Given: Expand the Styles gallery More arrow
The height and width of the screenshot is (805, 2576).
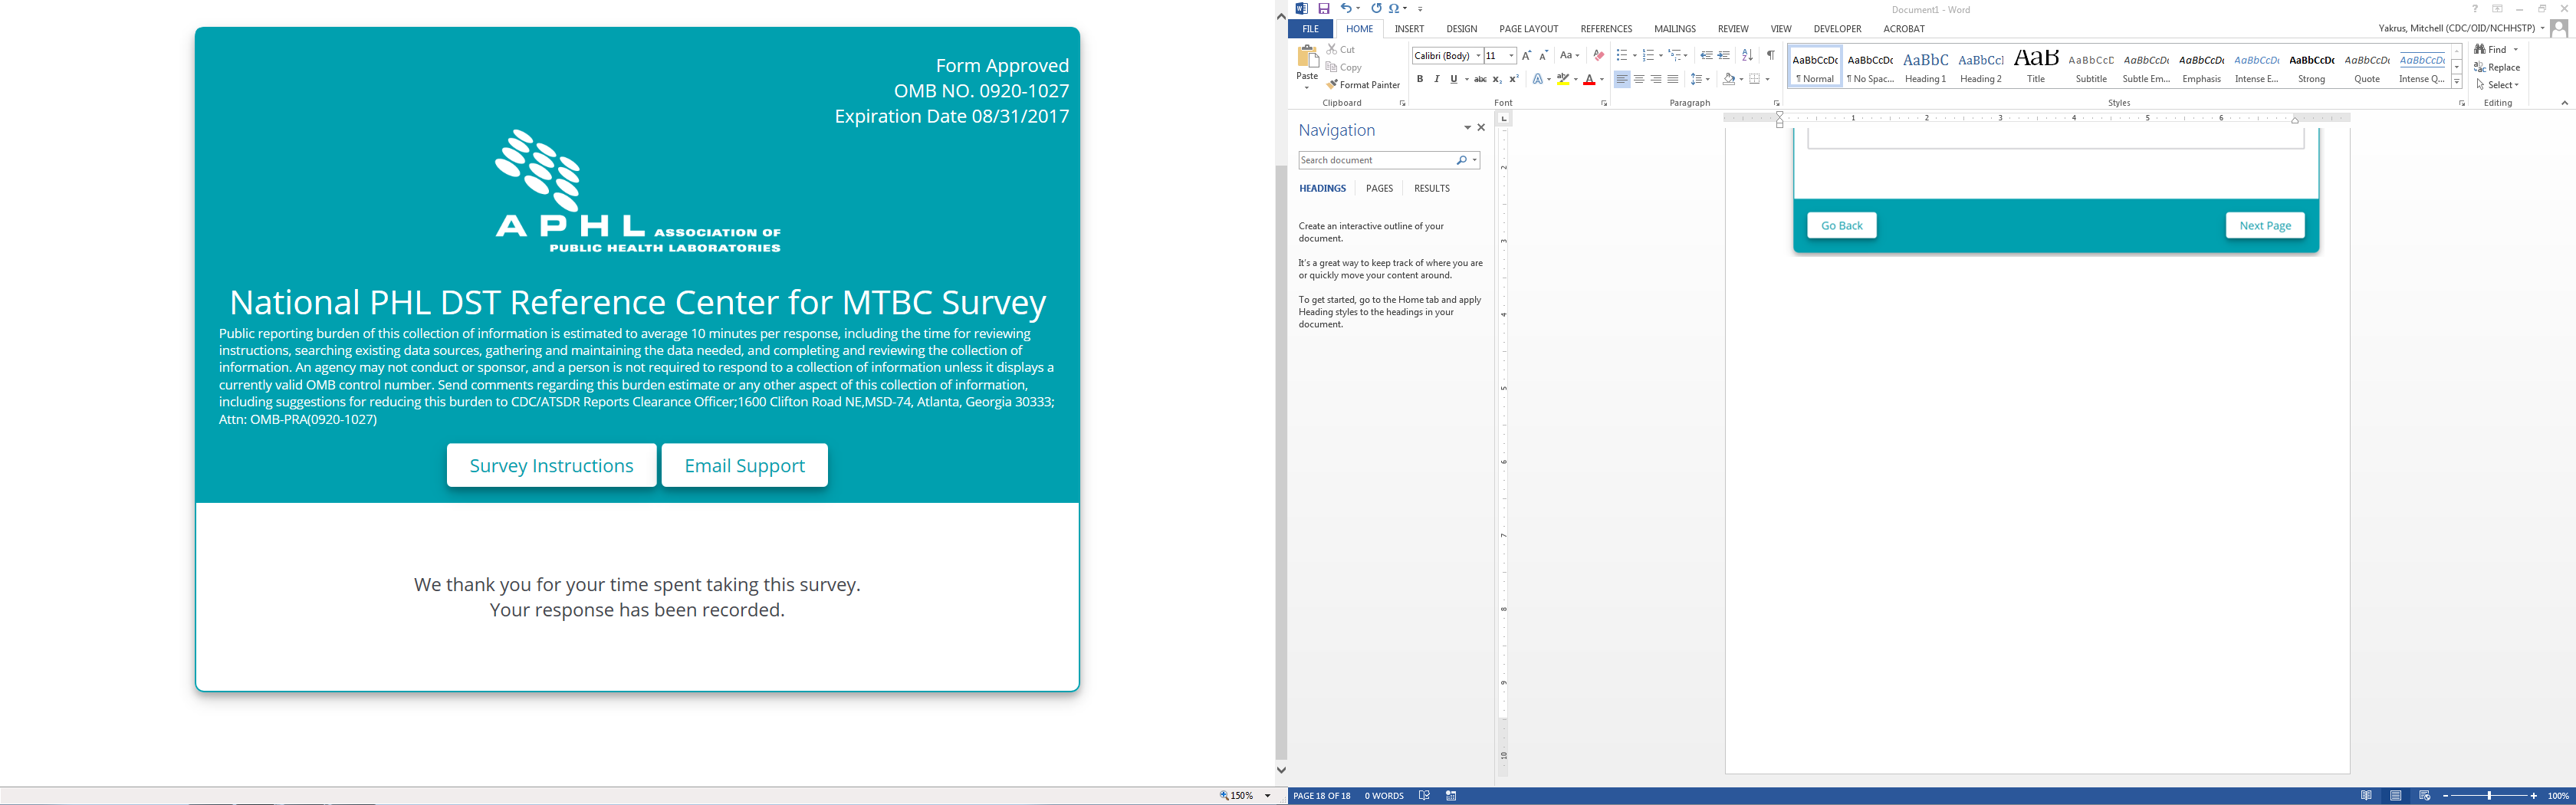Looking at the screenshot, I should pos(2457,82).
